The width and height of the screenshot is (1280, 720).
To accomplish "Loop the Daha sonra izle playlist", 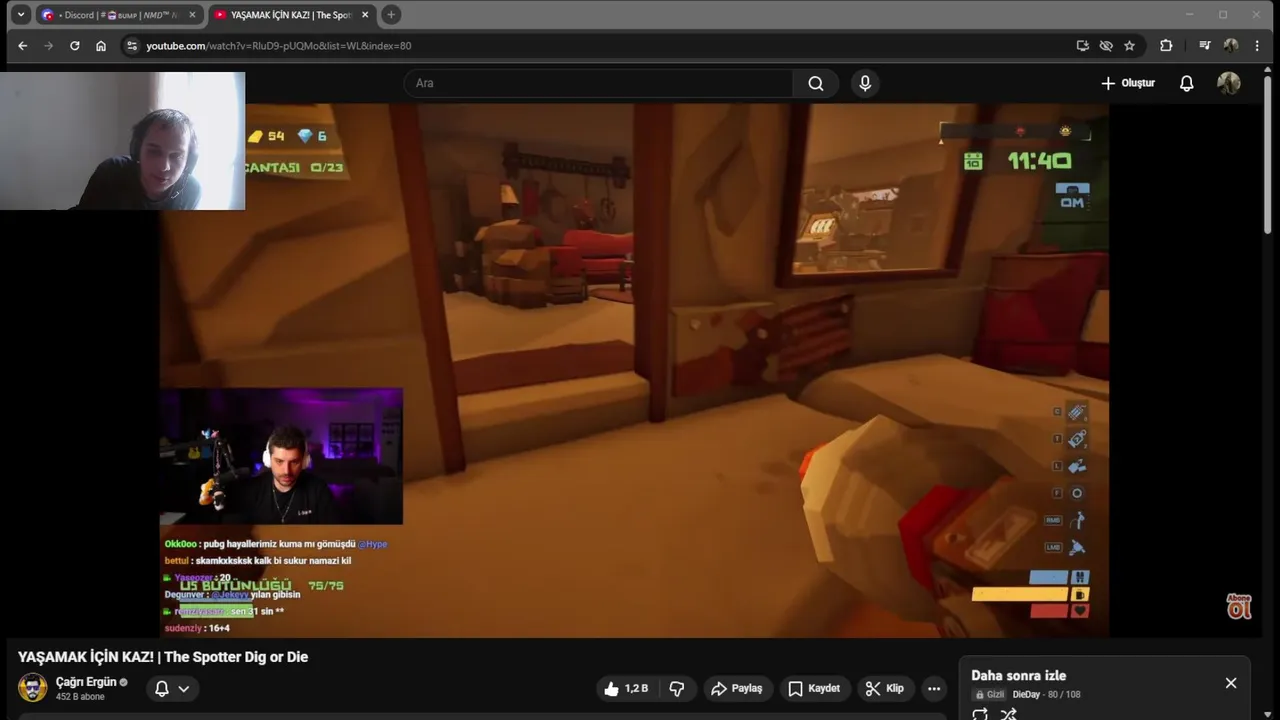I will pos(980,714).
